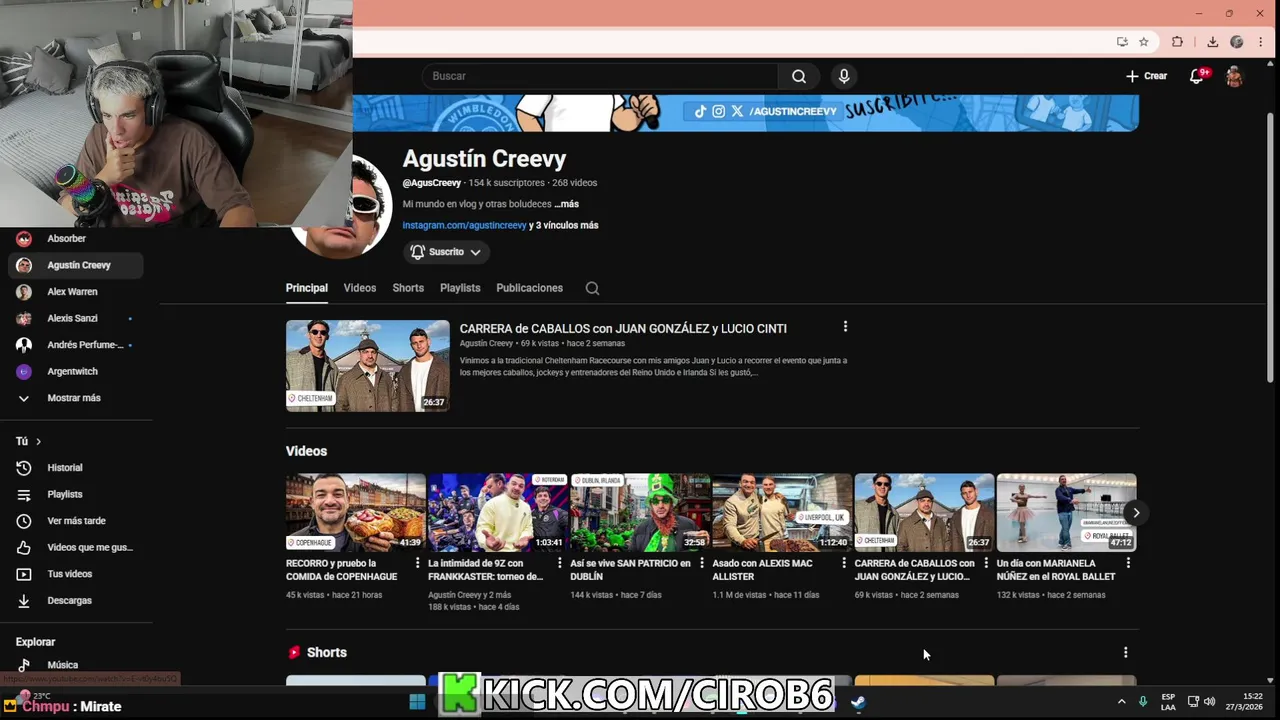Switch to the Shorts tab
Image resolution: width=1280 pixels, height=720 pixels.
point(408,288)
